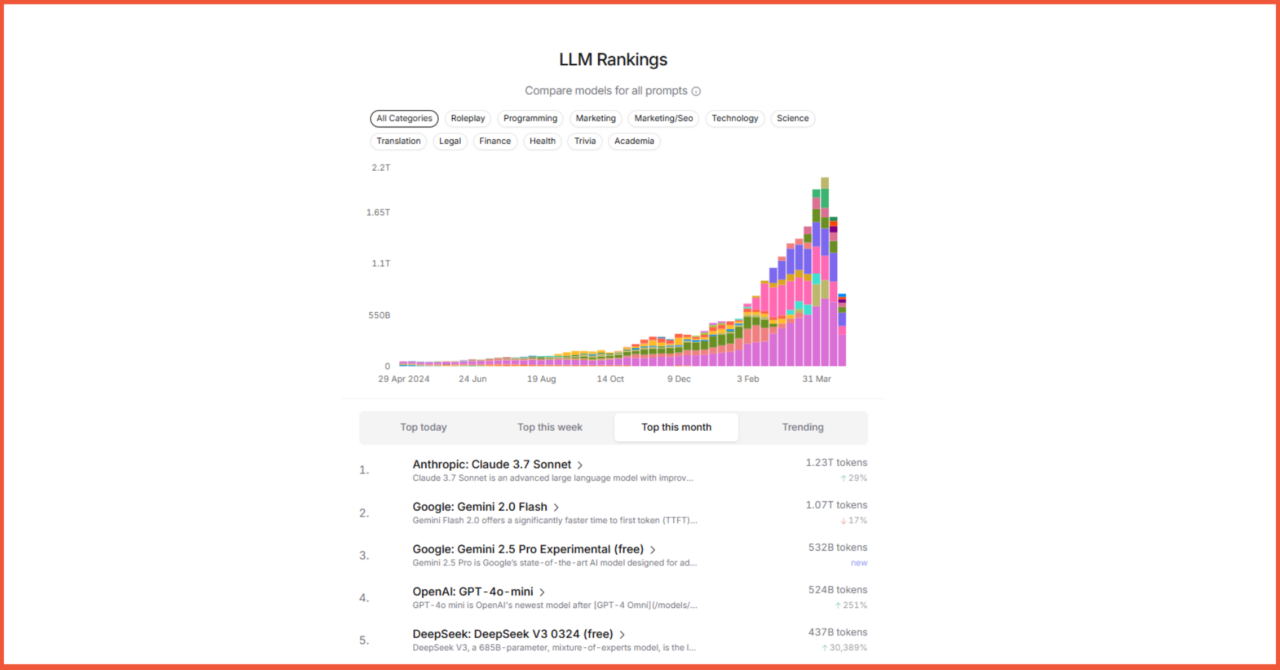The width and height of the screenshot is (1280, 670).
Task: Click chevron next to Gemini 2.0 Flash
Action: click(x=556, y=507)
